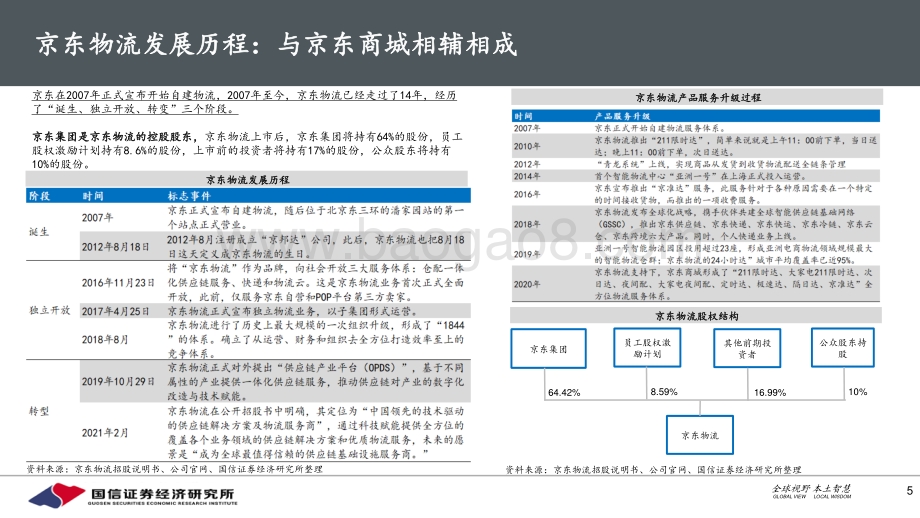Click the 转型 stage cell
The width and height of the screenshot is (920, 518).
click(x=39, y=411)
